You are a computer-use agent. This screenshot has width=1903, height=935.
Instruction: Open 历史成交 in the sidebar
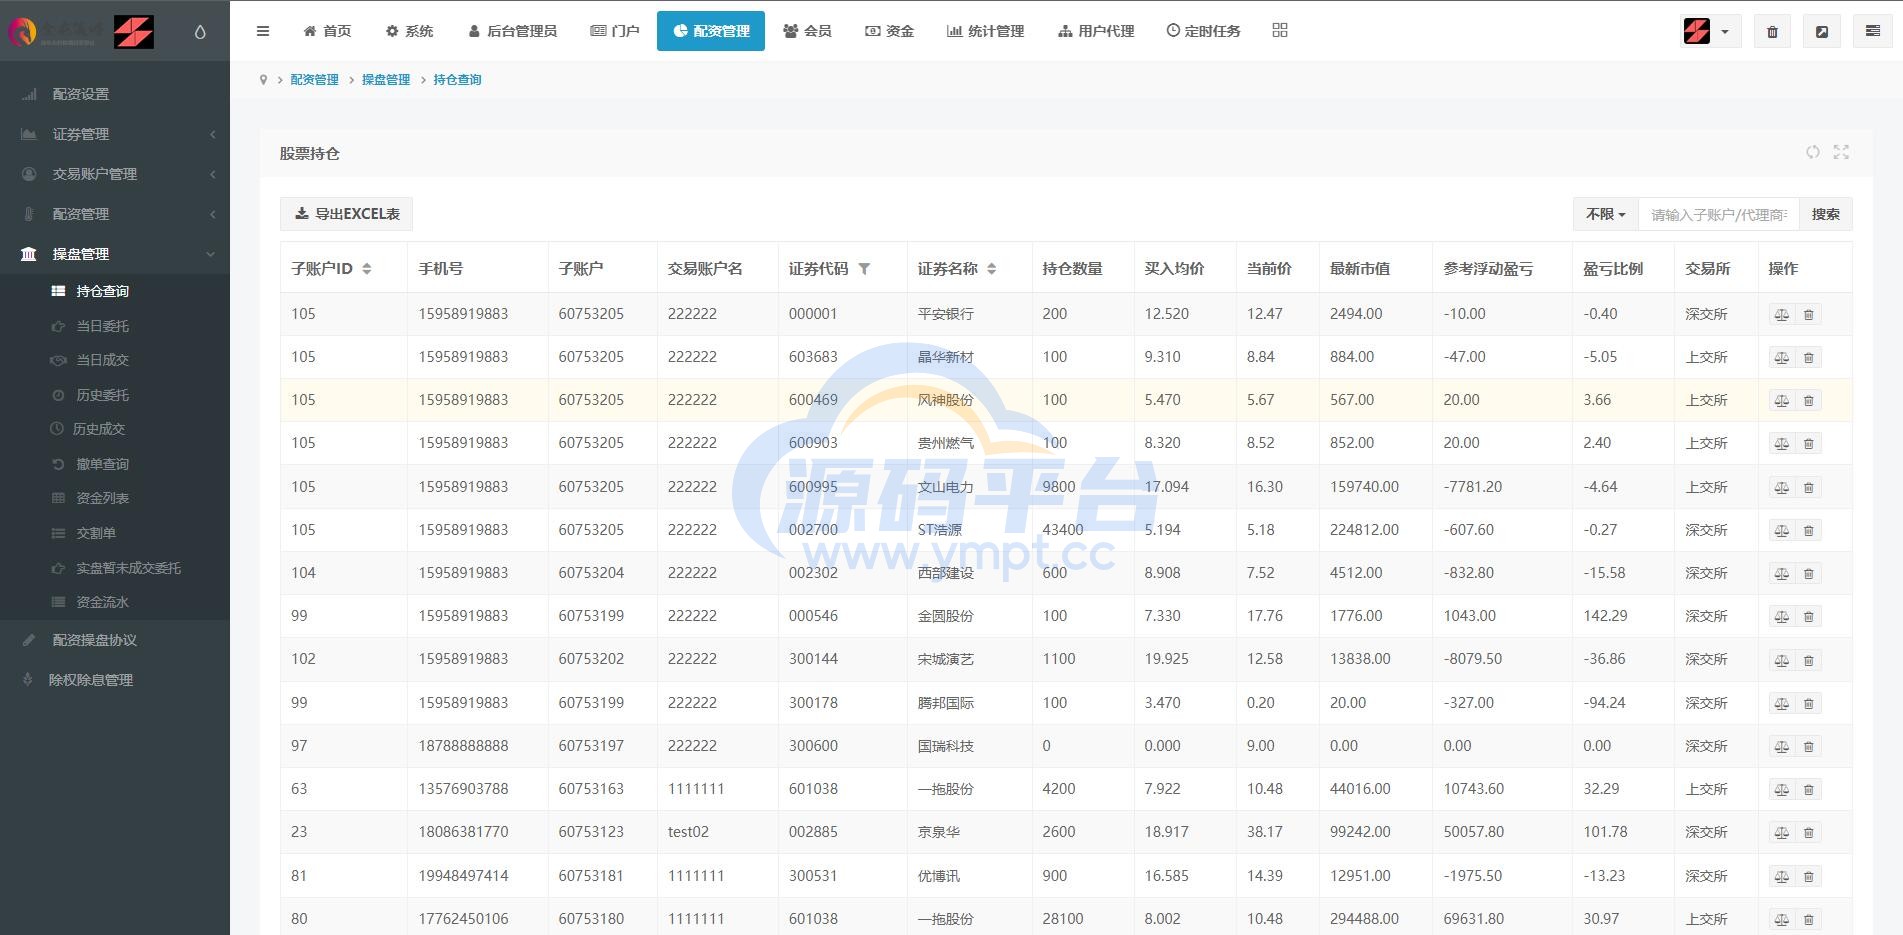pos(98,429)
